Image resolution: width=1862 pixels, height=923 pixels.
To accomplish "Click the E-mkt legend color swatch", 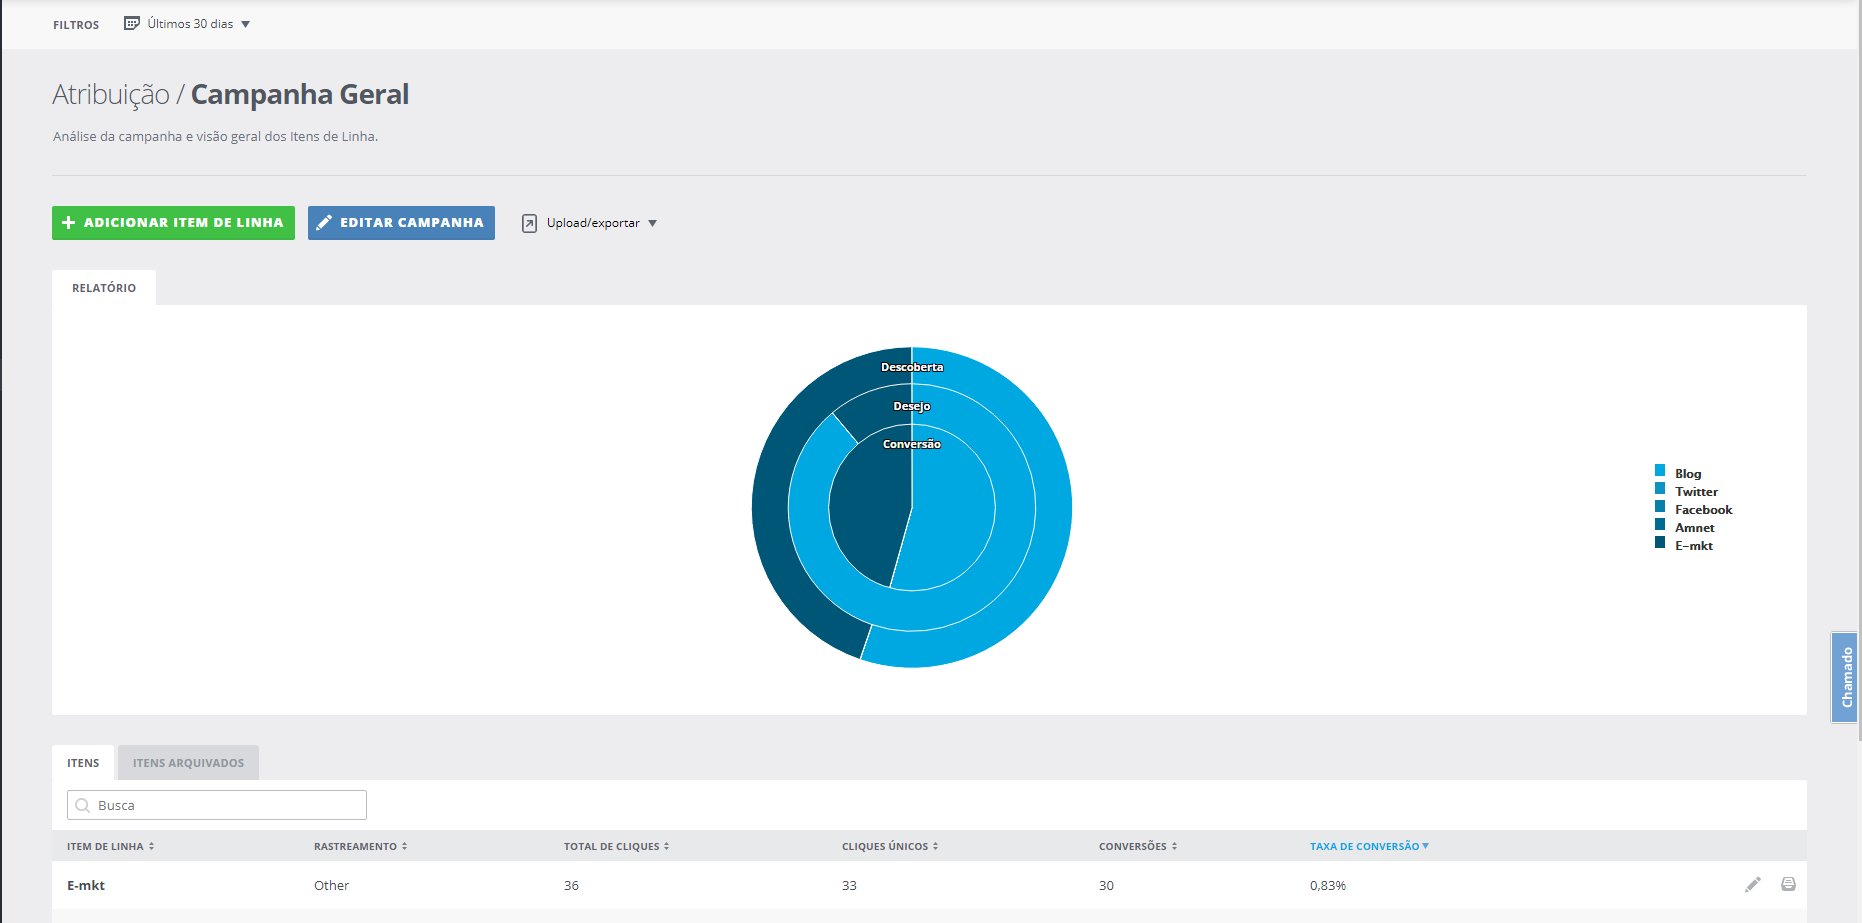I will click(1660, 543).
